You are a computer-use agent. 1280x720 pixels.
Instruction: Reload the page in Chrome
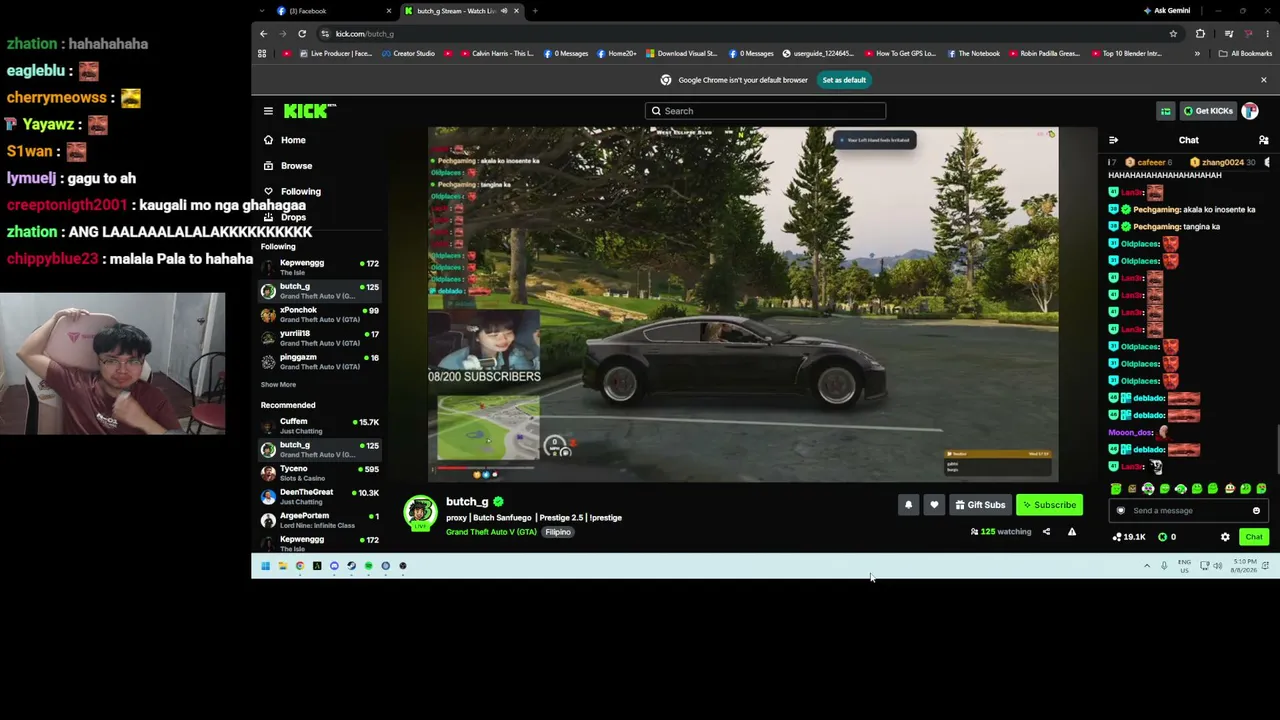(302, 34)
